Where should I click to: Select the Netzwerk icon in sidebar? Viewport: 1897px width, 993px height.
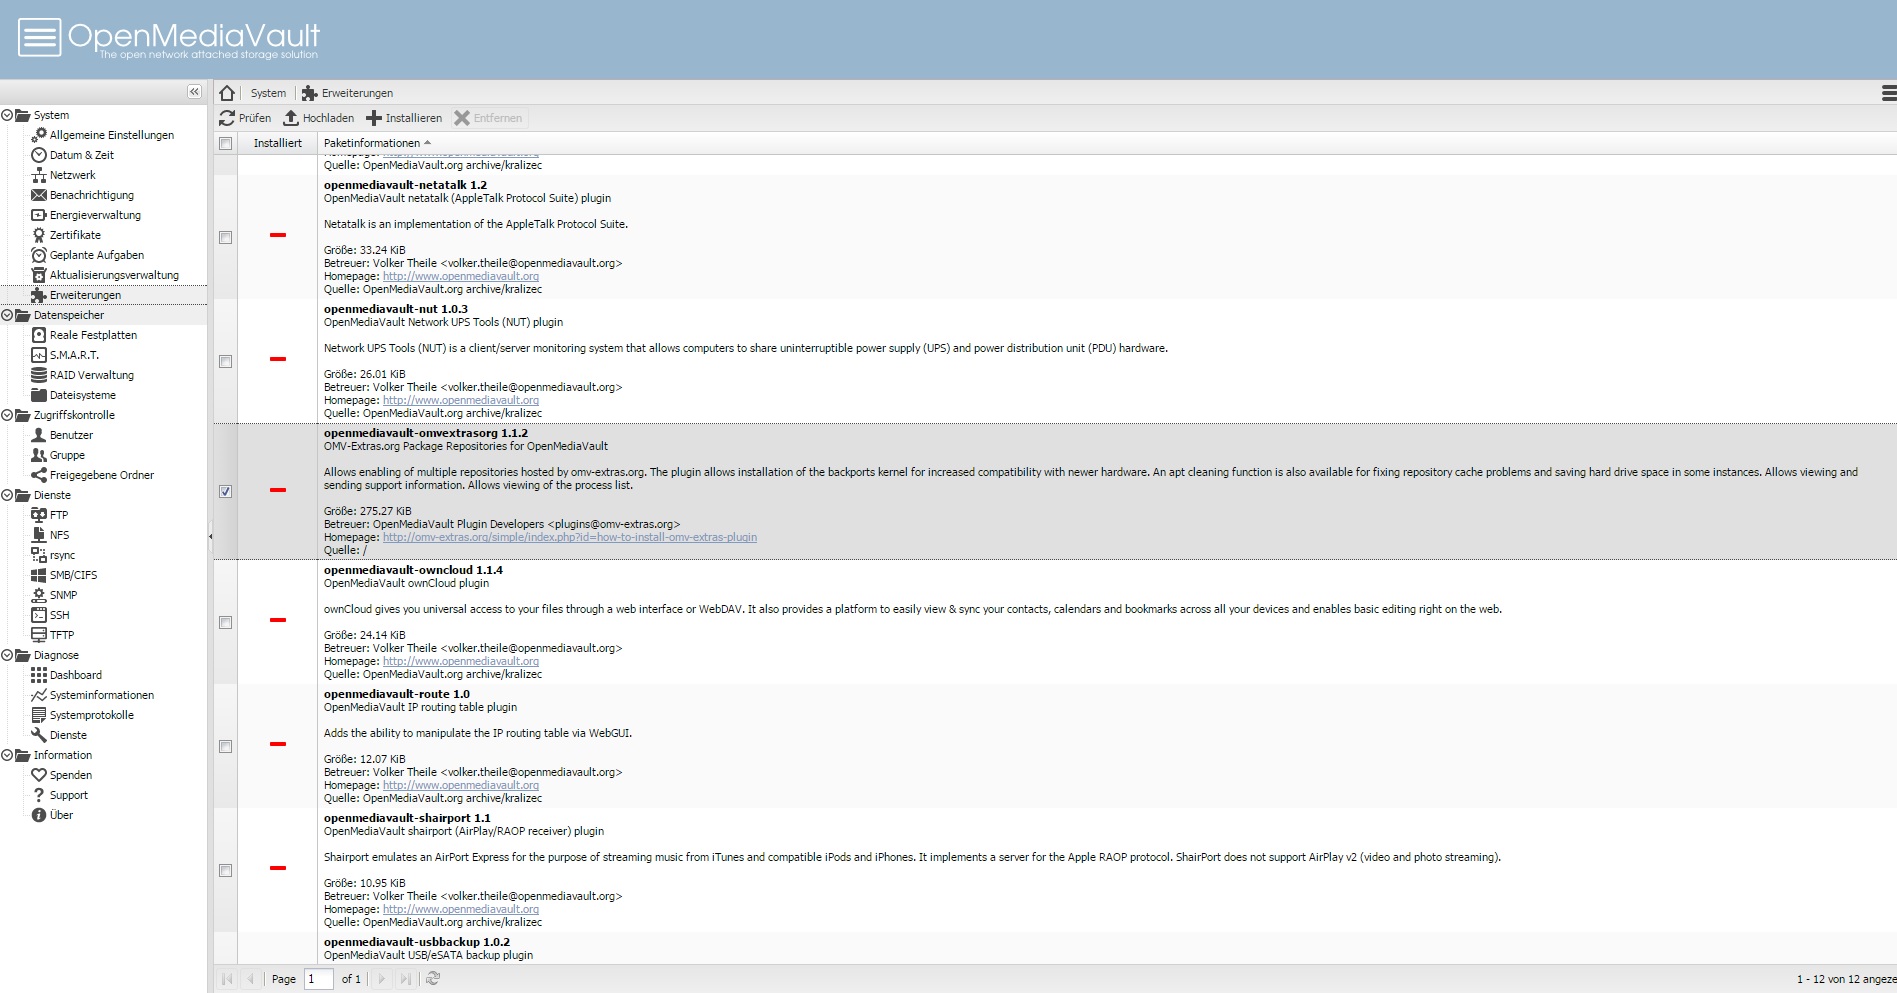click(39, 175)
